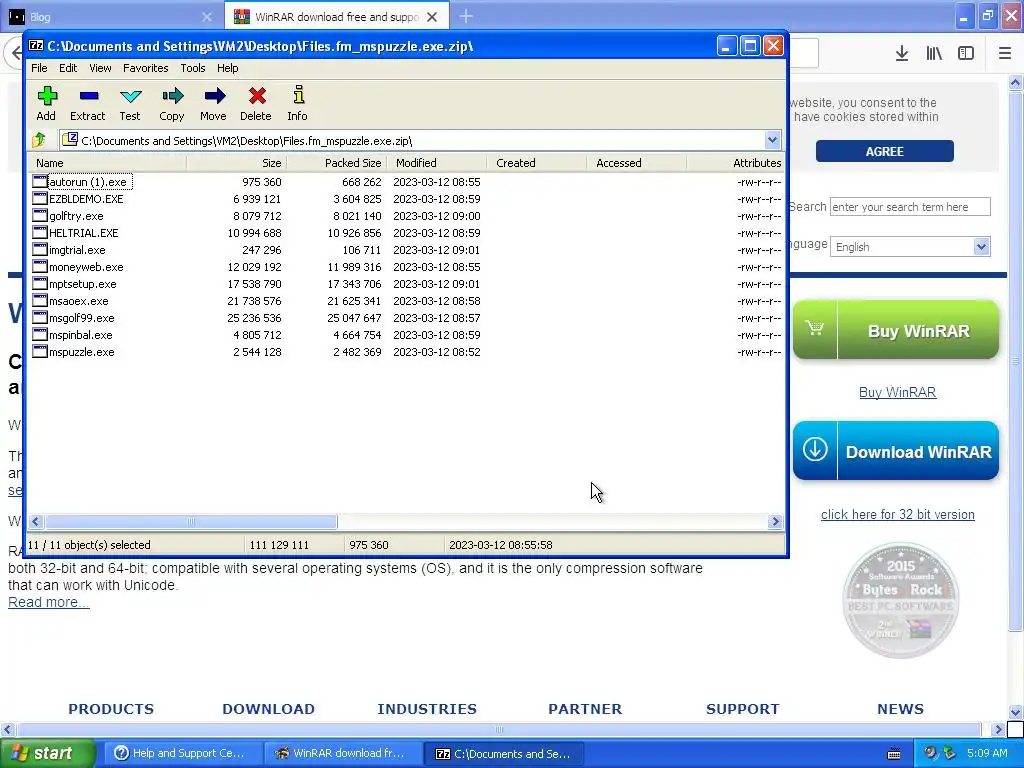This screenshot has height=768, width=1024.
Task: Sort by the Attributes column header
Action: 735,163
